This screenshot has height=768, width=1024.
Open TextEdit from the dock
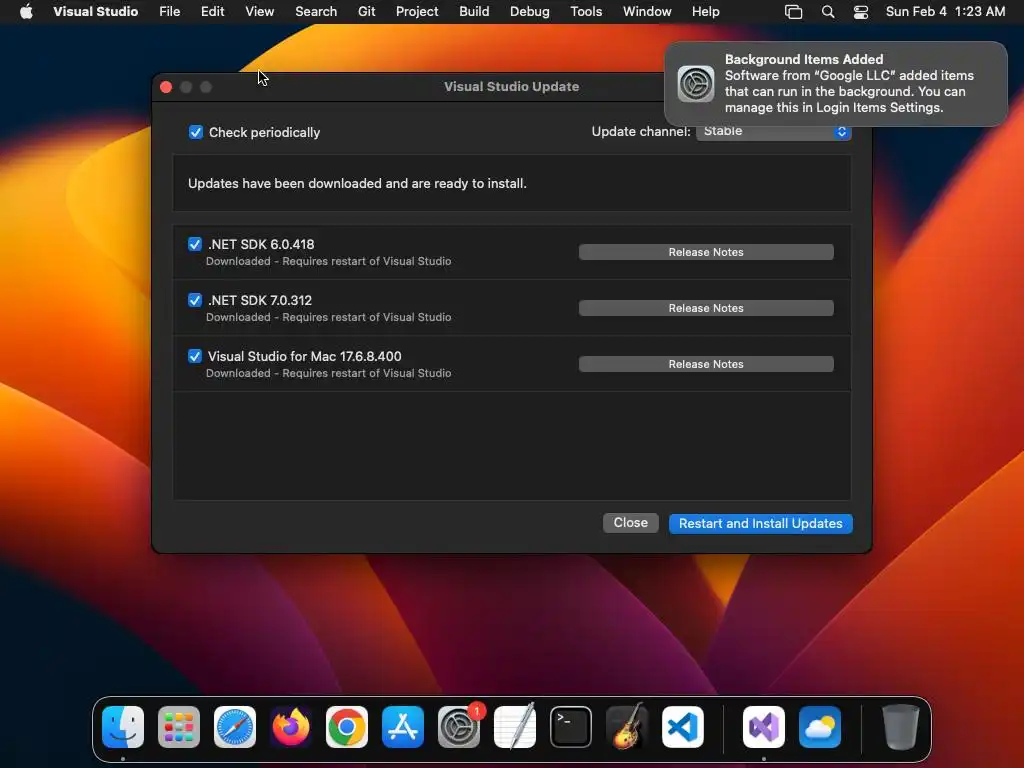[515, 726]
